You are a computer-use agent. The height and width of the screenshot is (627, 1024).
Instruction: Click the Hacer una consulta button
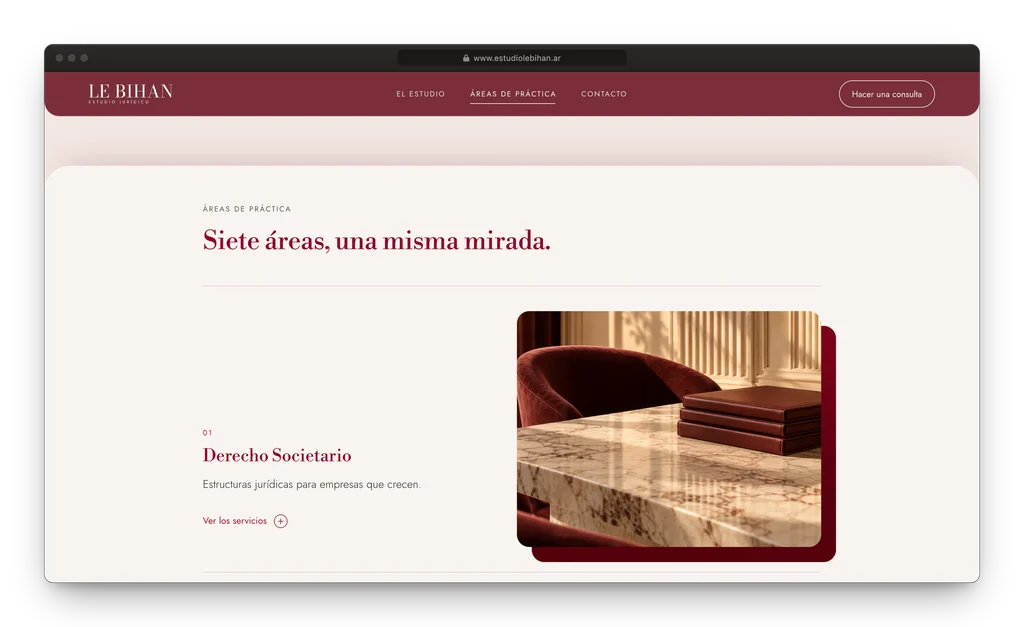pos(886,94)
